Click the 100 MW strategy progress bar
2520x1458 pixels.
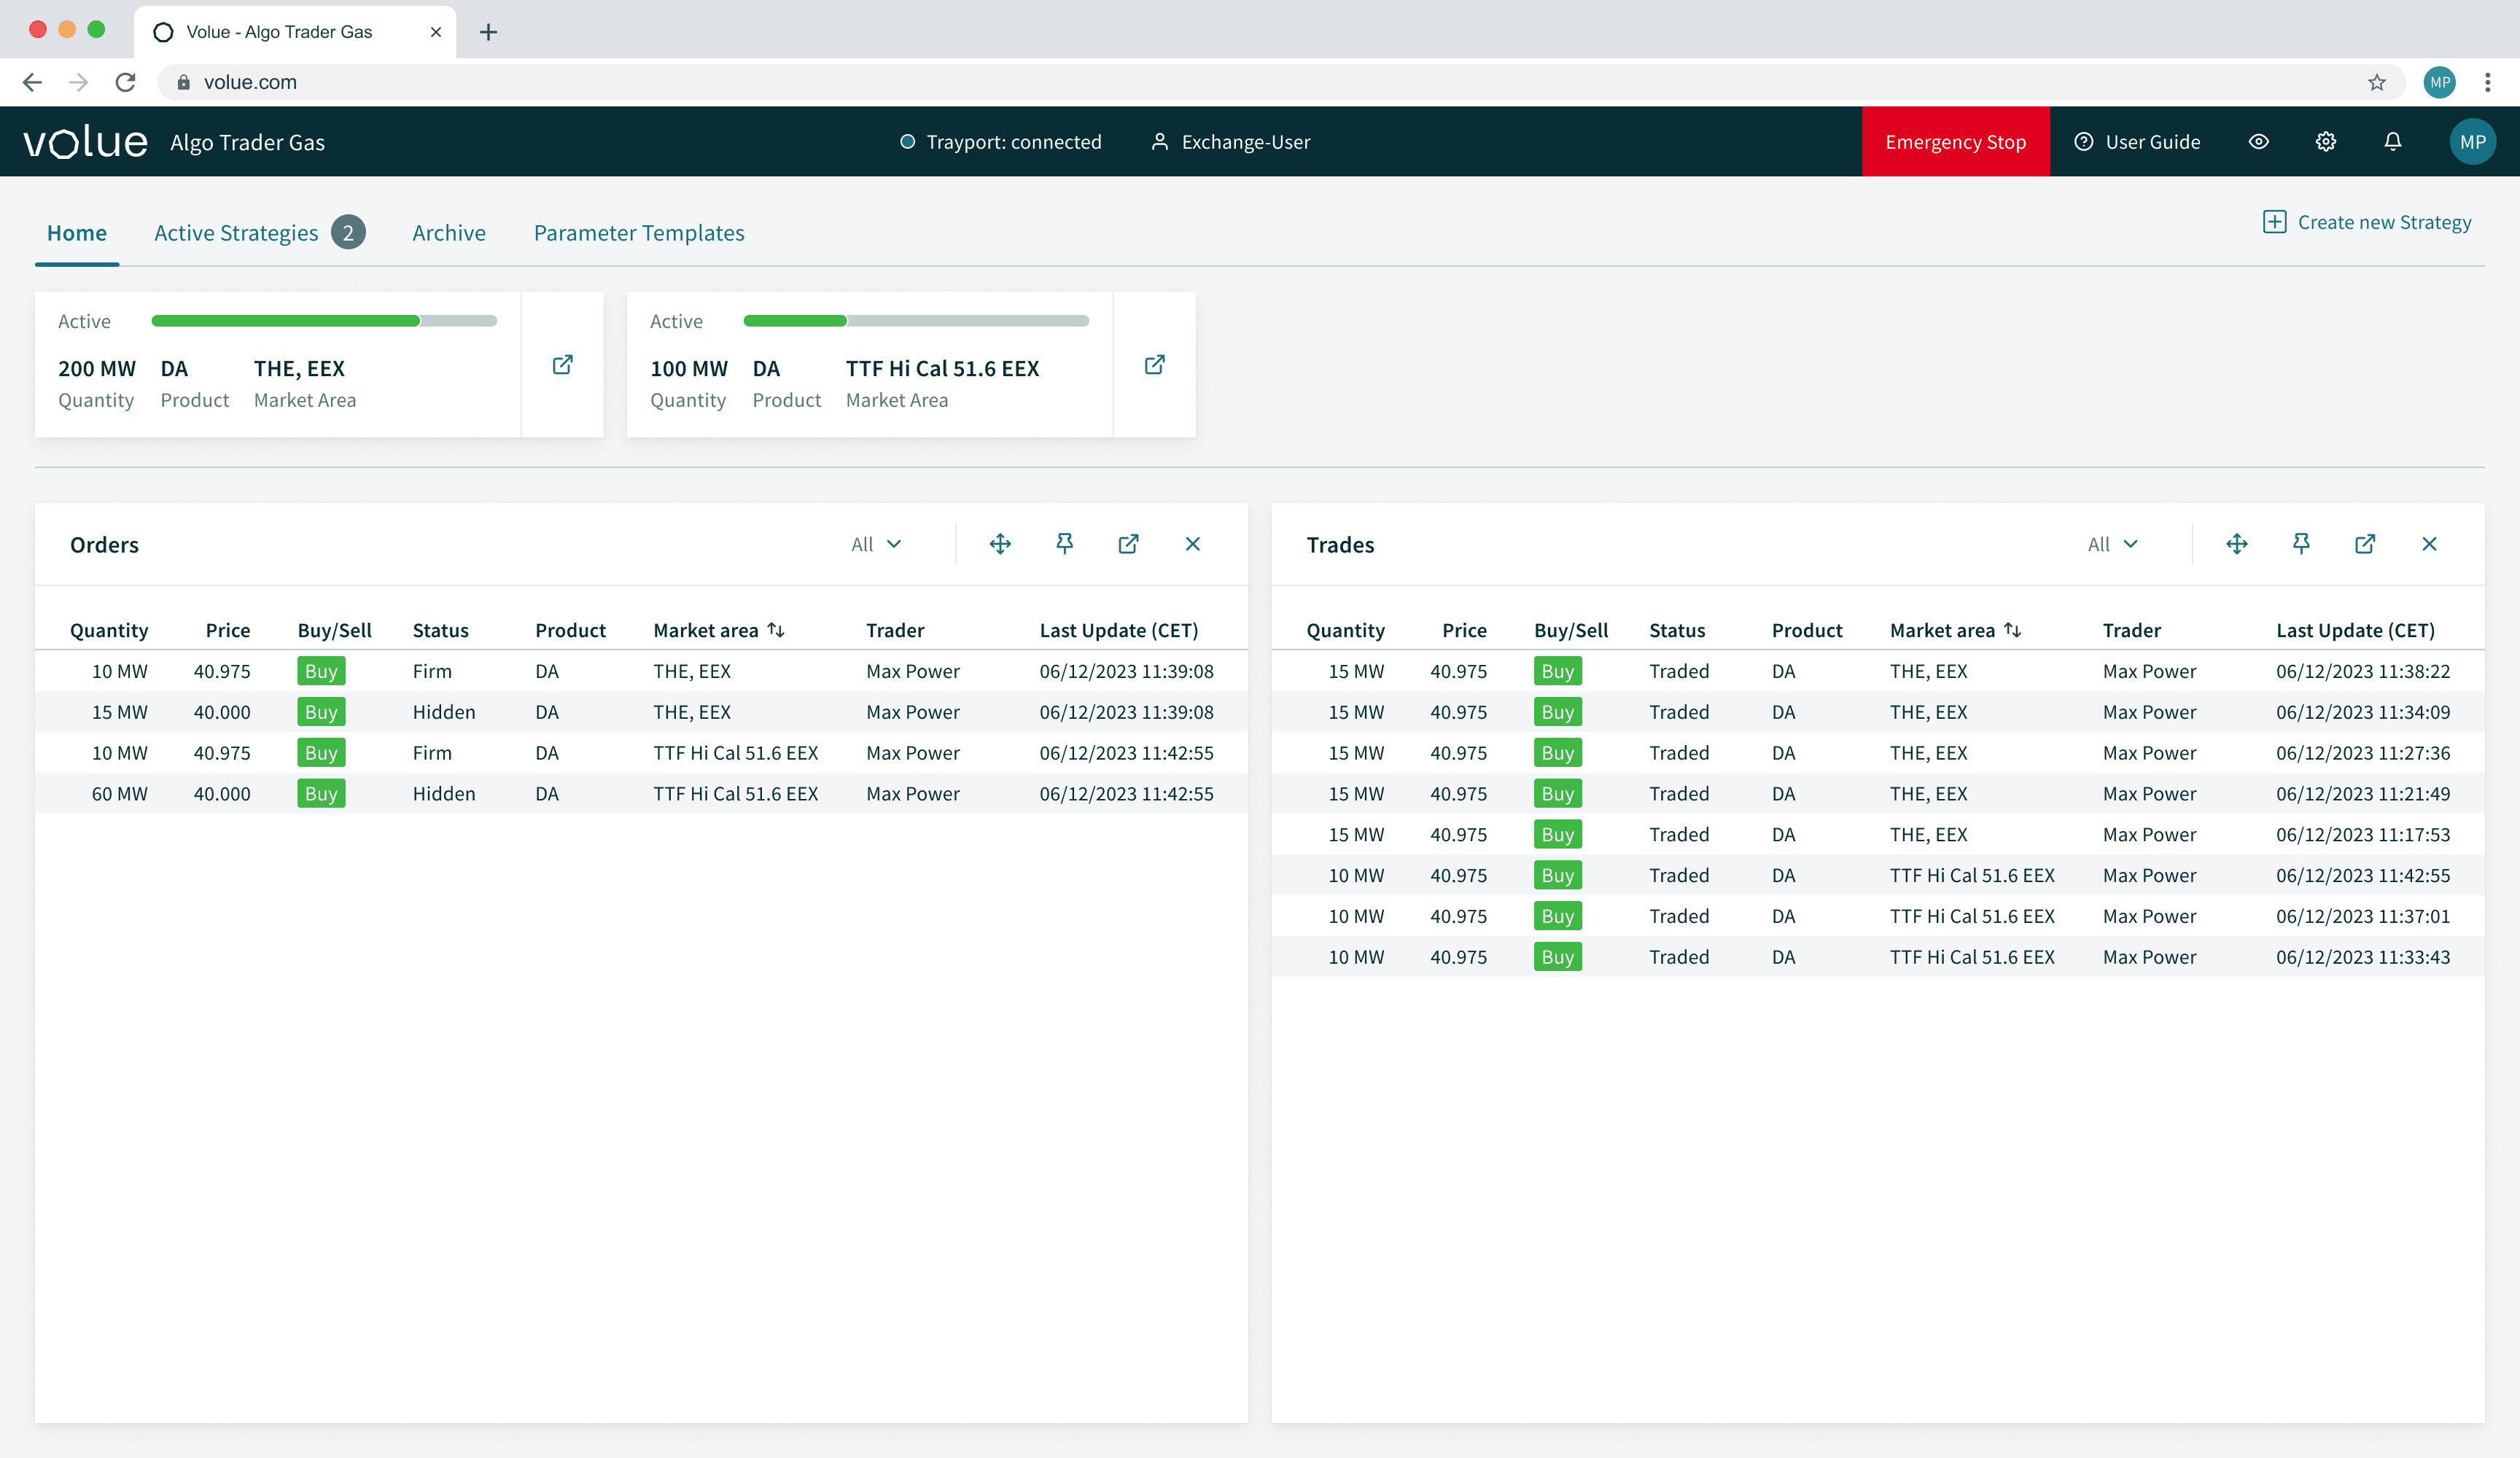point(916,321)
